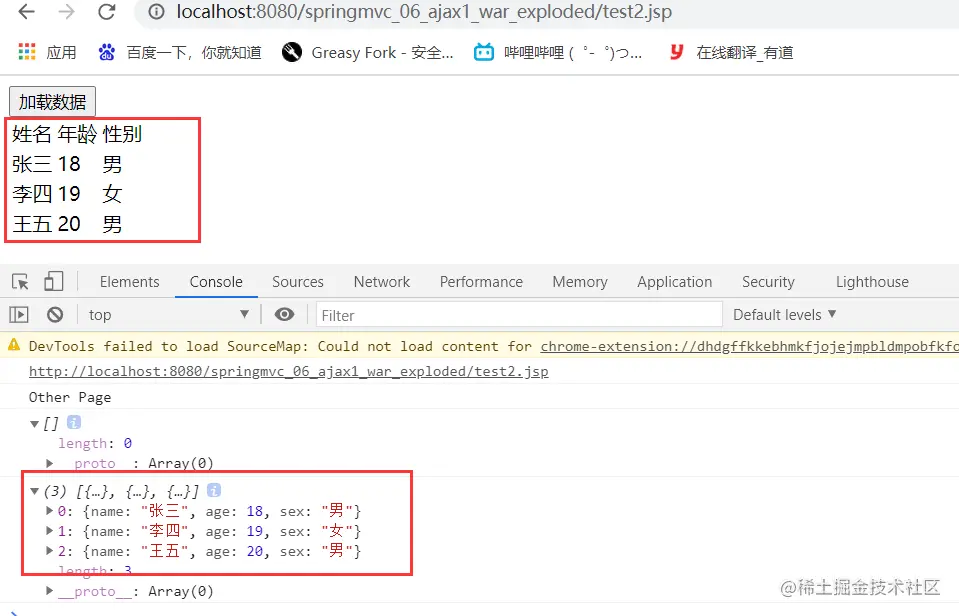Switch to the Memory tab
The height and width of the screenshot is (616, 959).
click(x=580, y=281)
